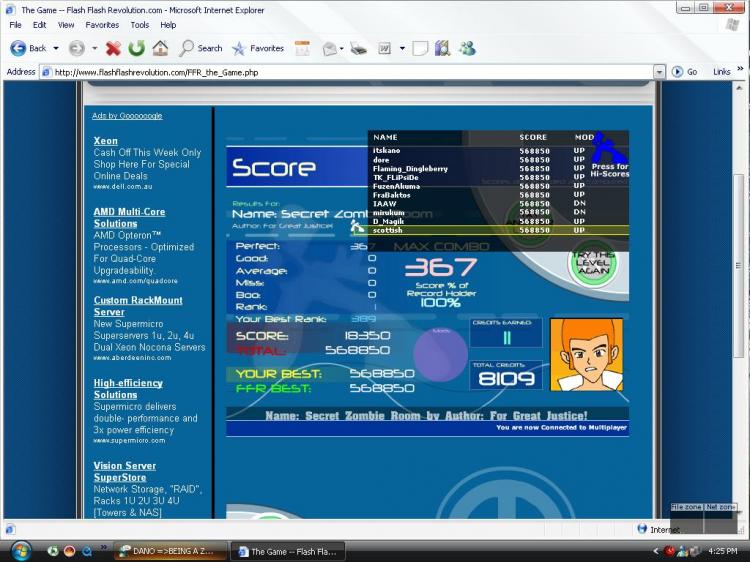The width and height of the screenshot is (750, 562).
Task: Launch the blue quick-launch icon
Action: click(87, 551)
